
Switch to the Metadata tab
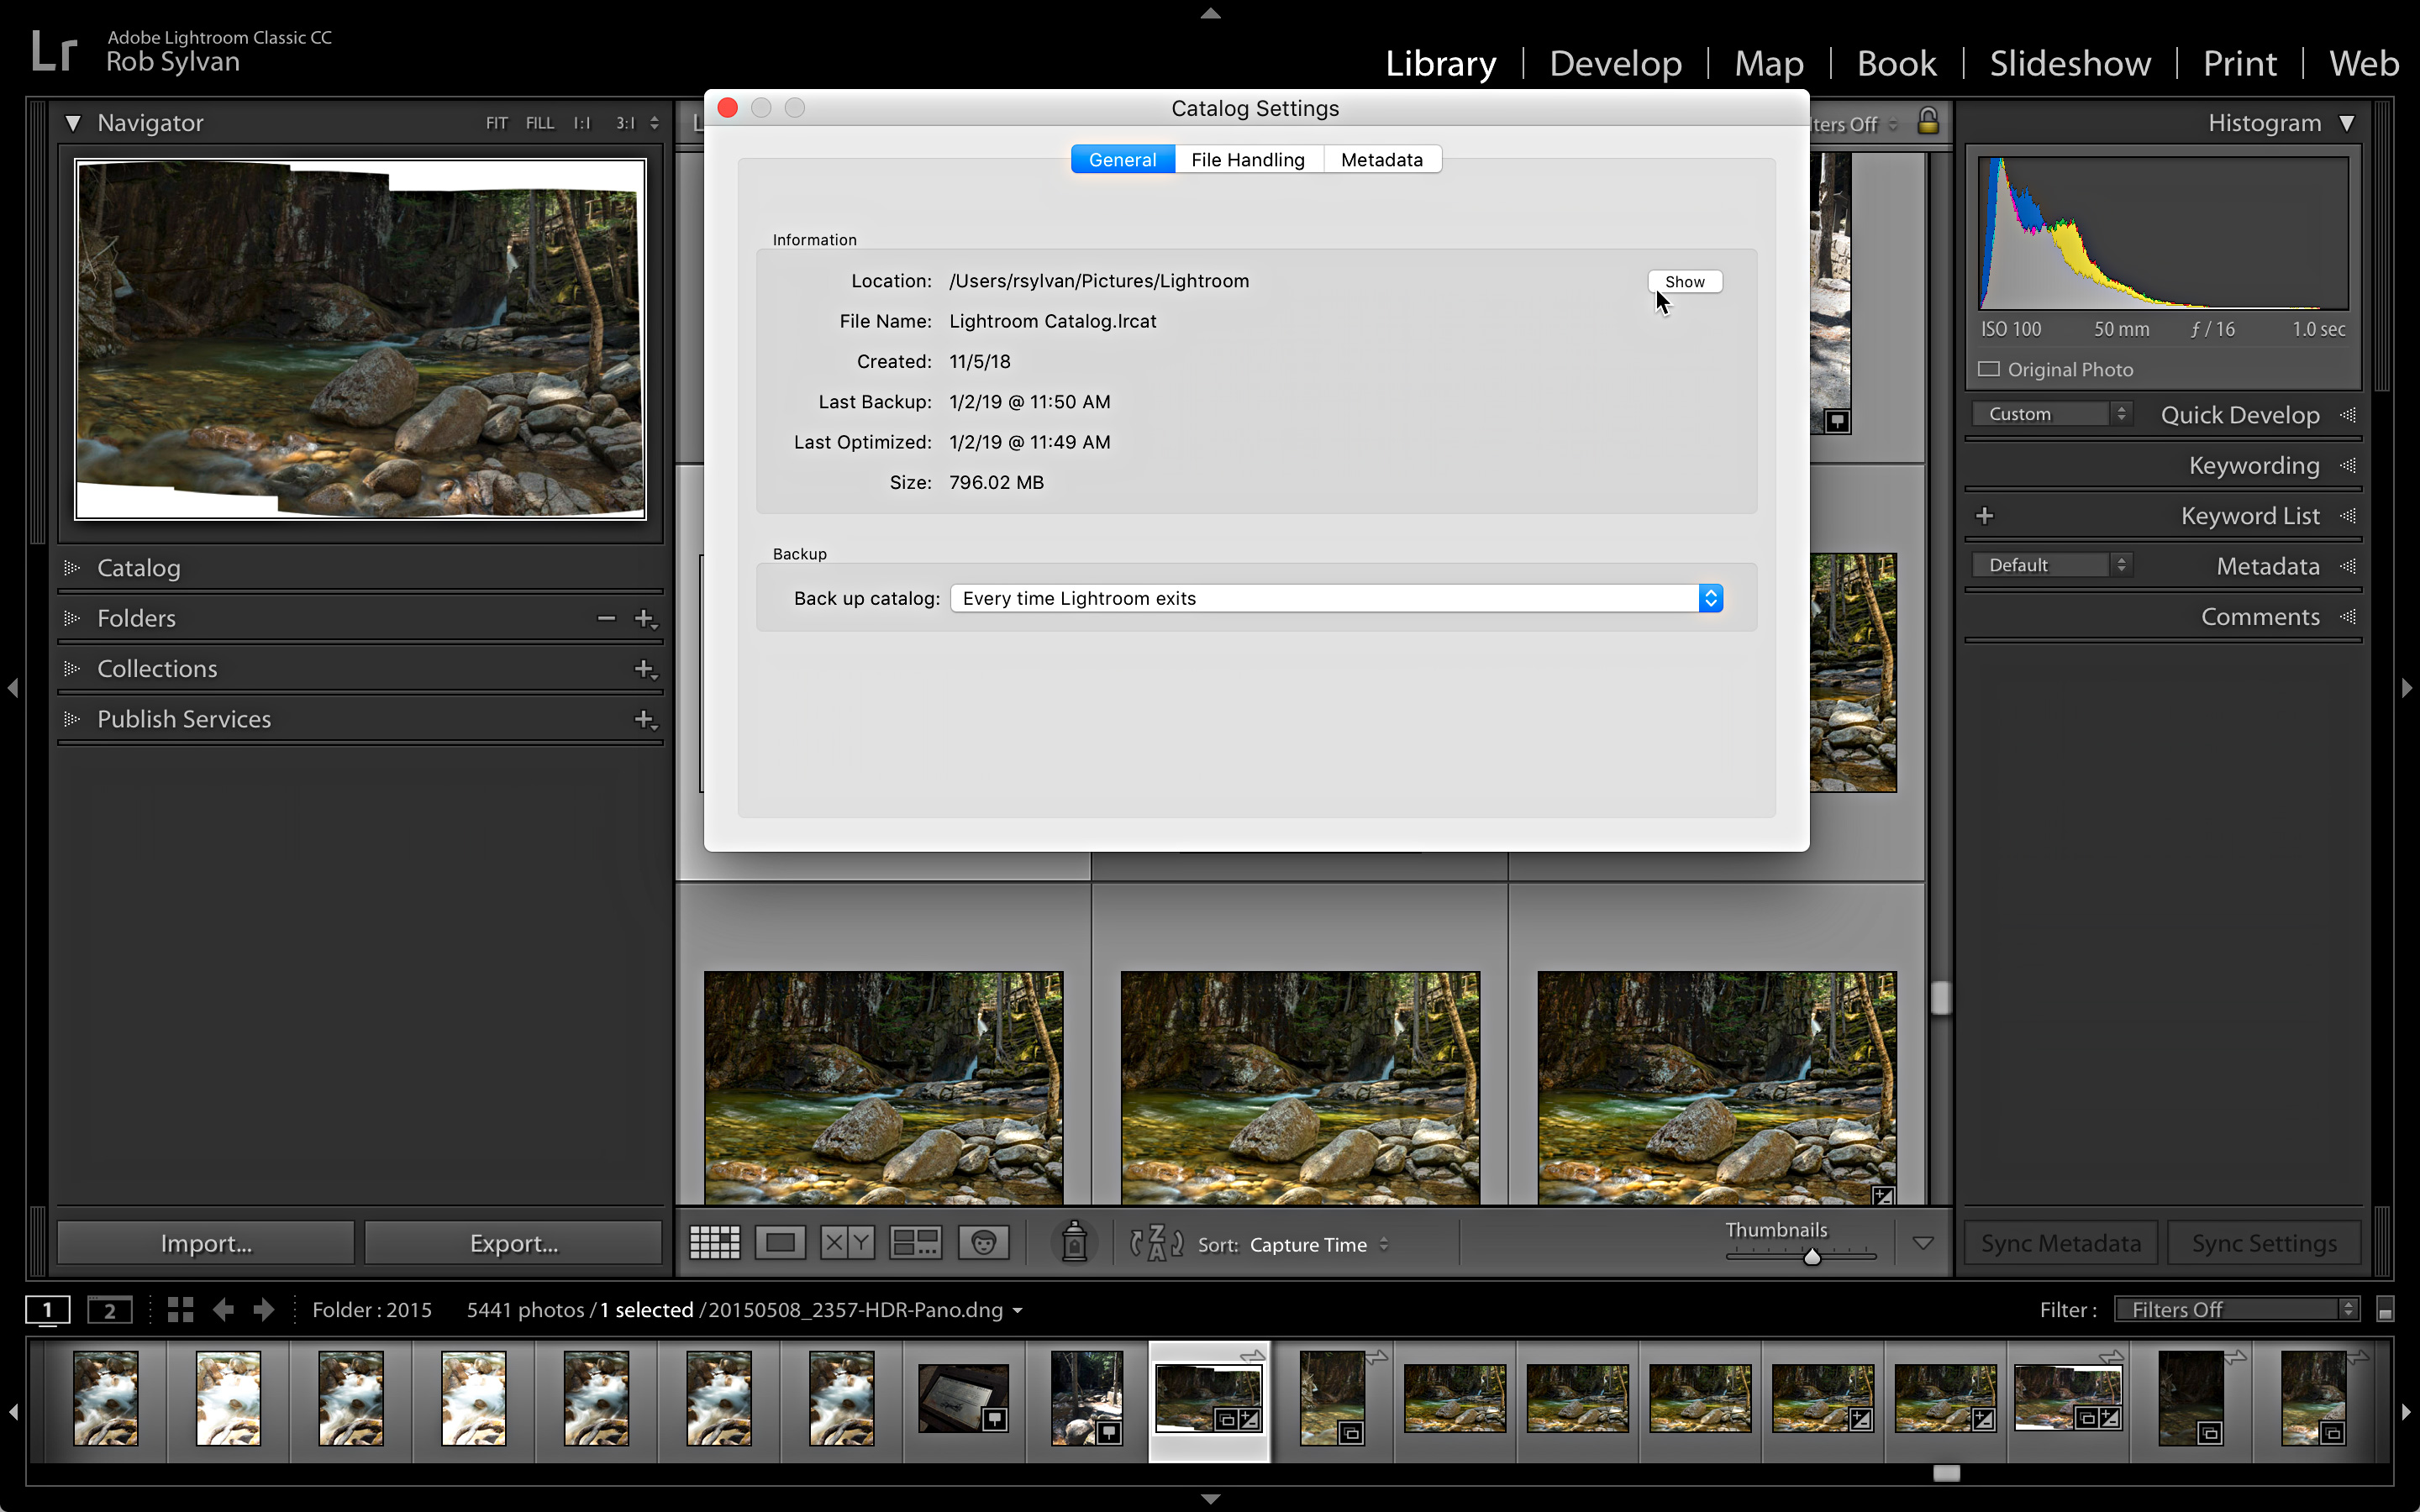[1381, 159]
